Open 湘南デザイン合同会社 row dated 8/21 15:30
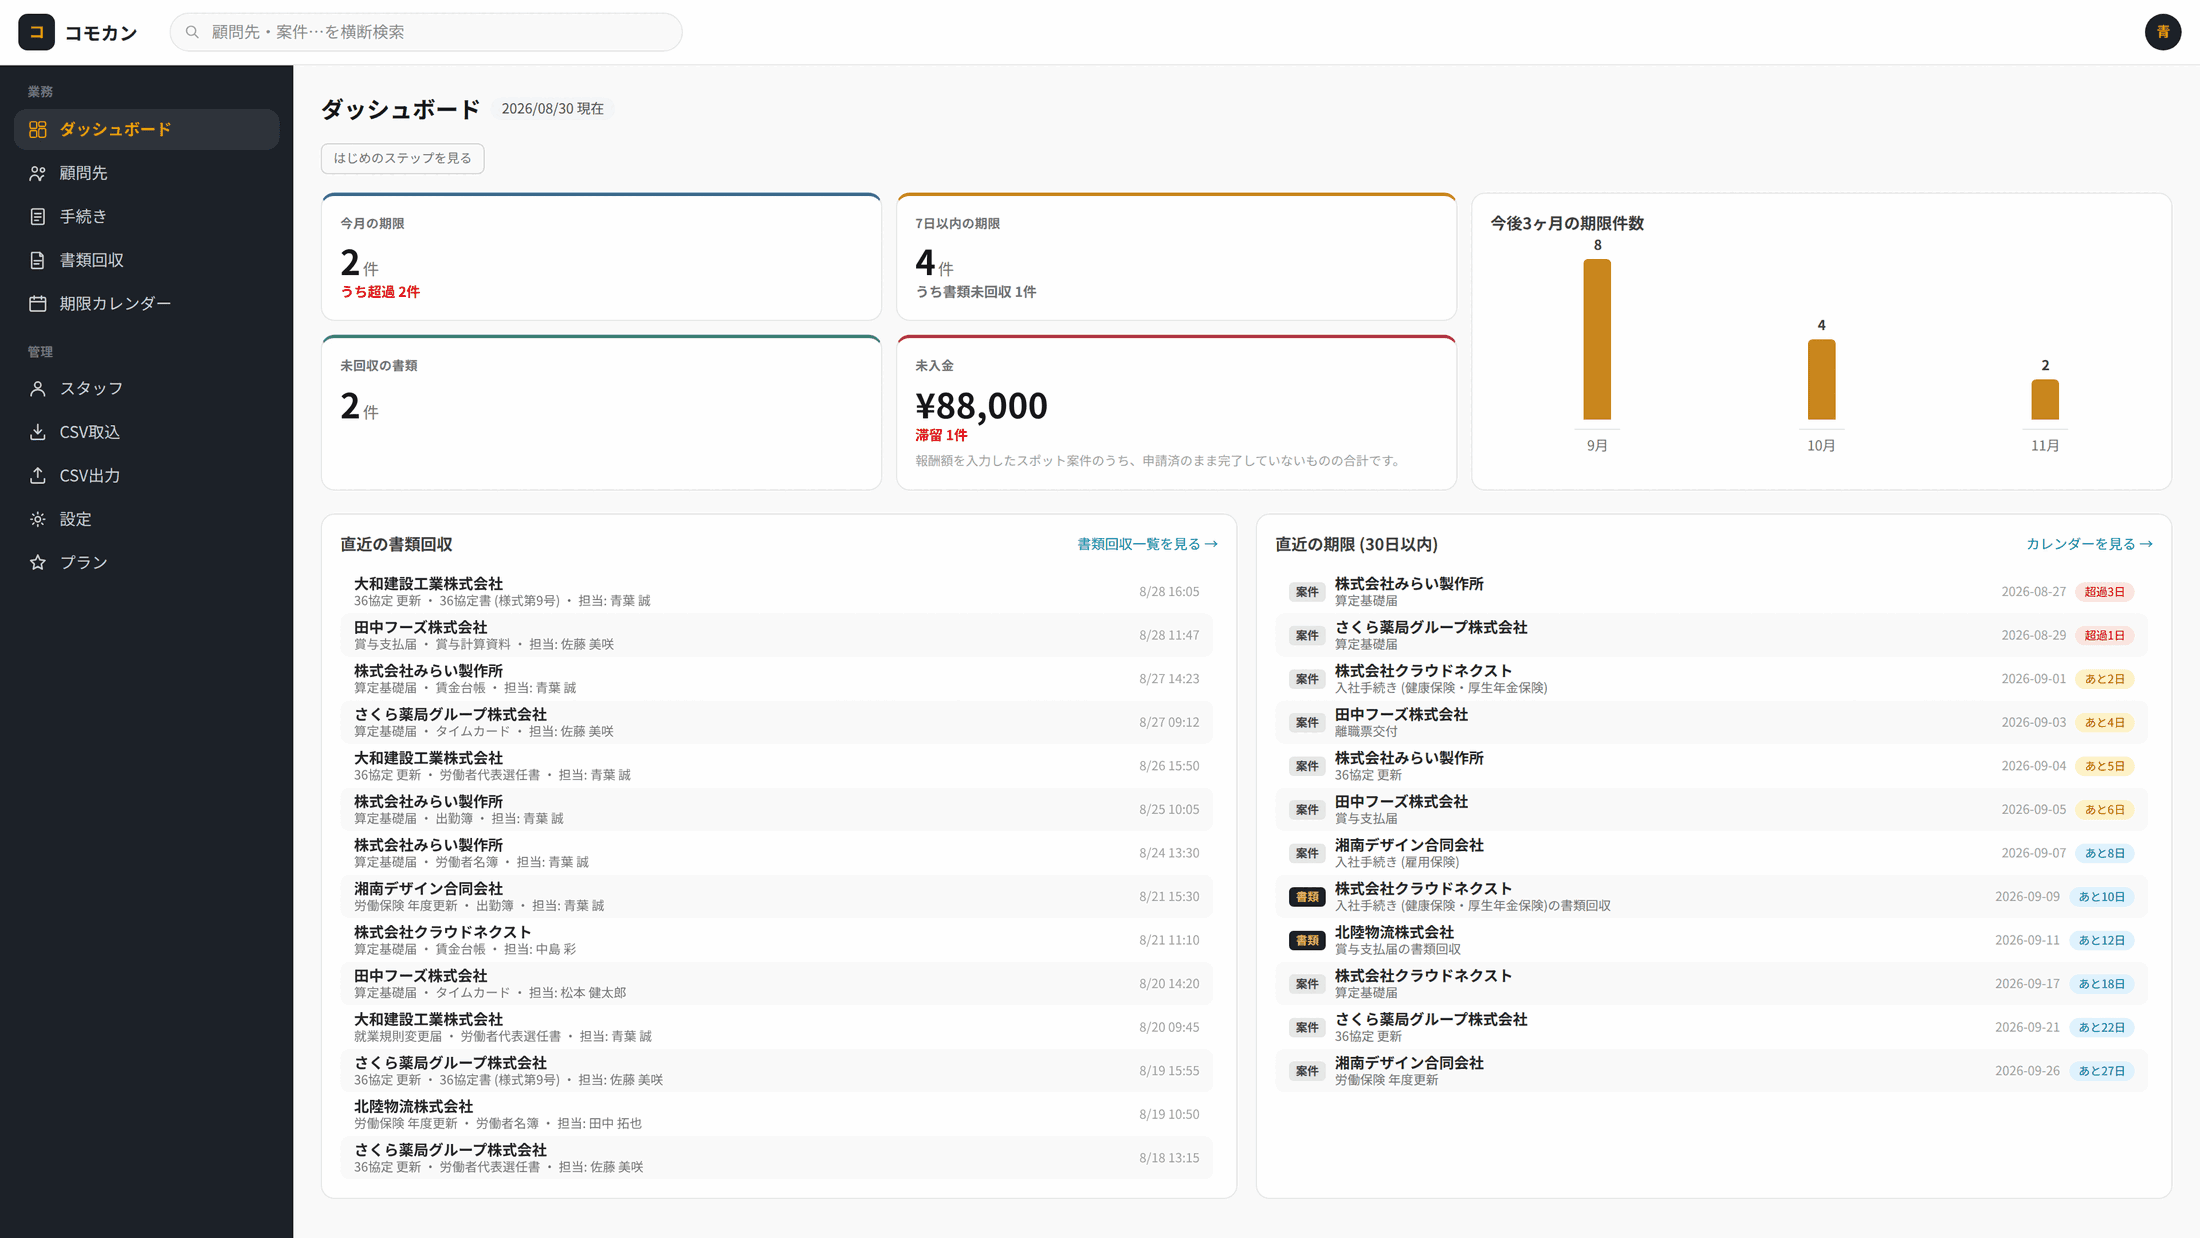Viewport: 2200px width, 1238px height. click(x=776, y=896)
